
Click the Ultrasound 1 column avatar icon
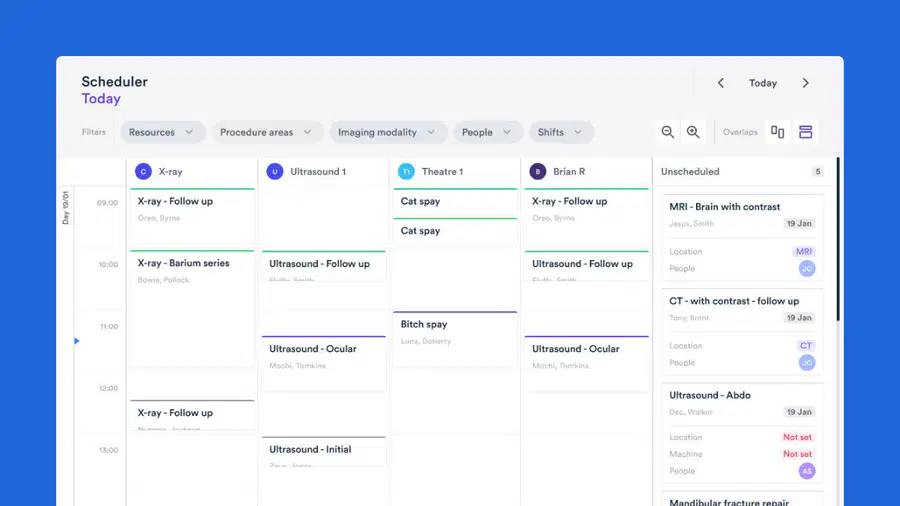275,172
